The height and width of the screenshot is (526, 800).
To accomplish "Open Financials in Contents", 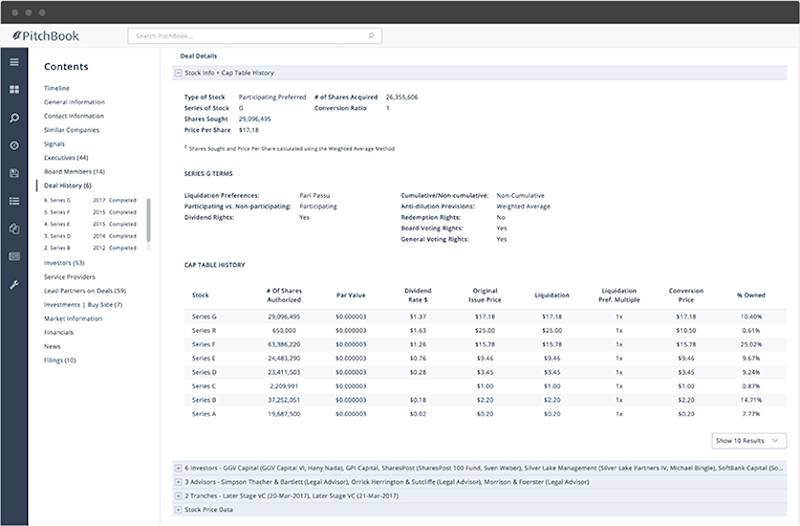I will point(59,332).
